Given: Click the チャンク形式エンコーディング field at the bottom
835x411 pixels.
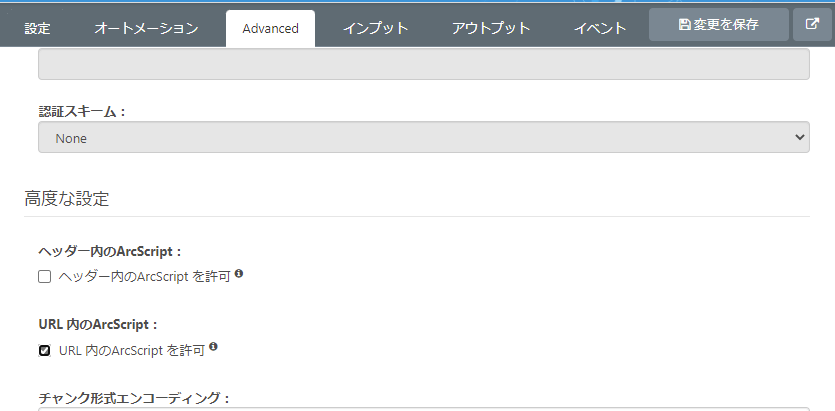Looking at the screenshot, I should coord(423,408).
